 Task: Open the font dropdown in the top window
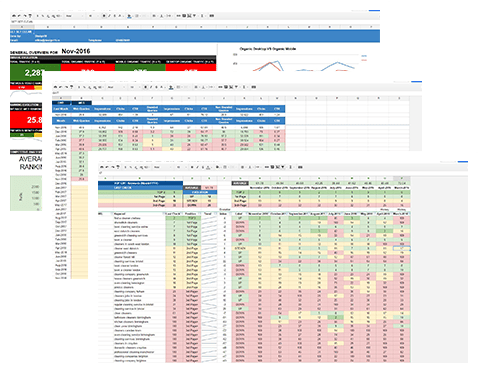pyautogui.click(x=74, y=16)
